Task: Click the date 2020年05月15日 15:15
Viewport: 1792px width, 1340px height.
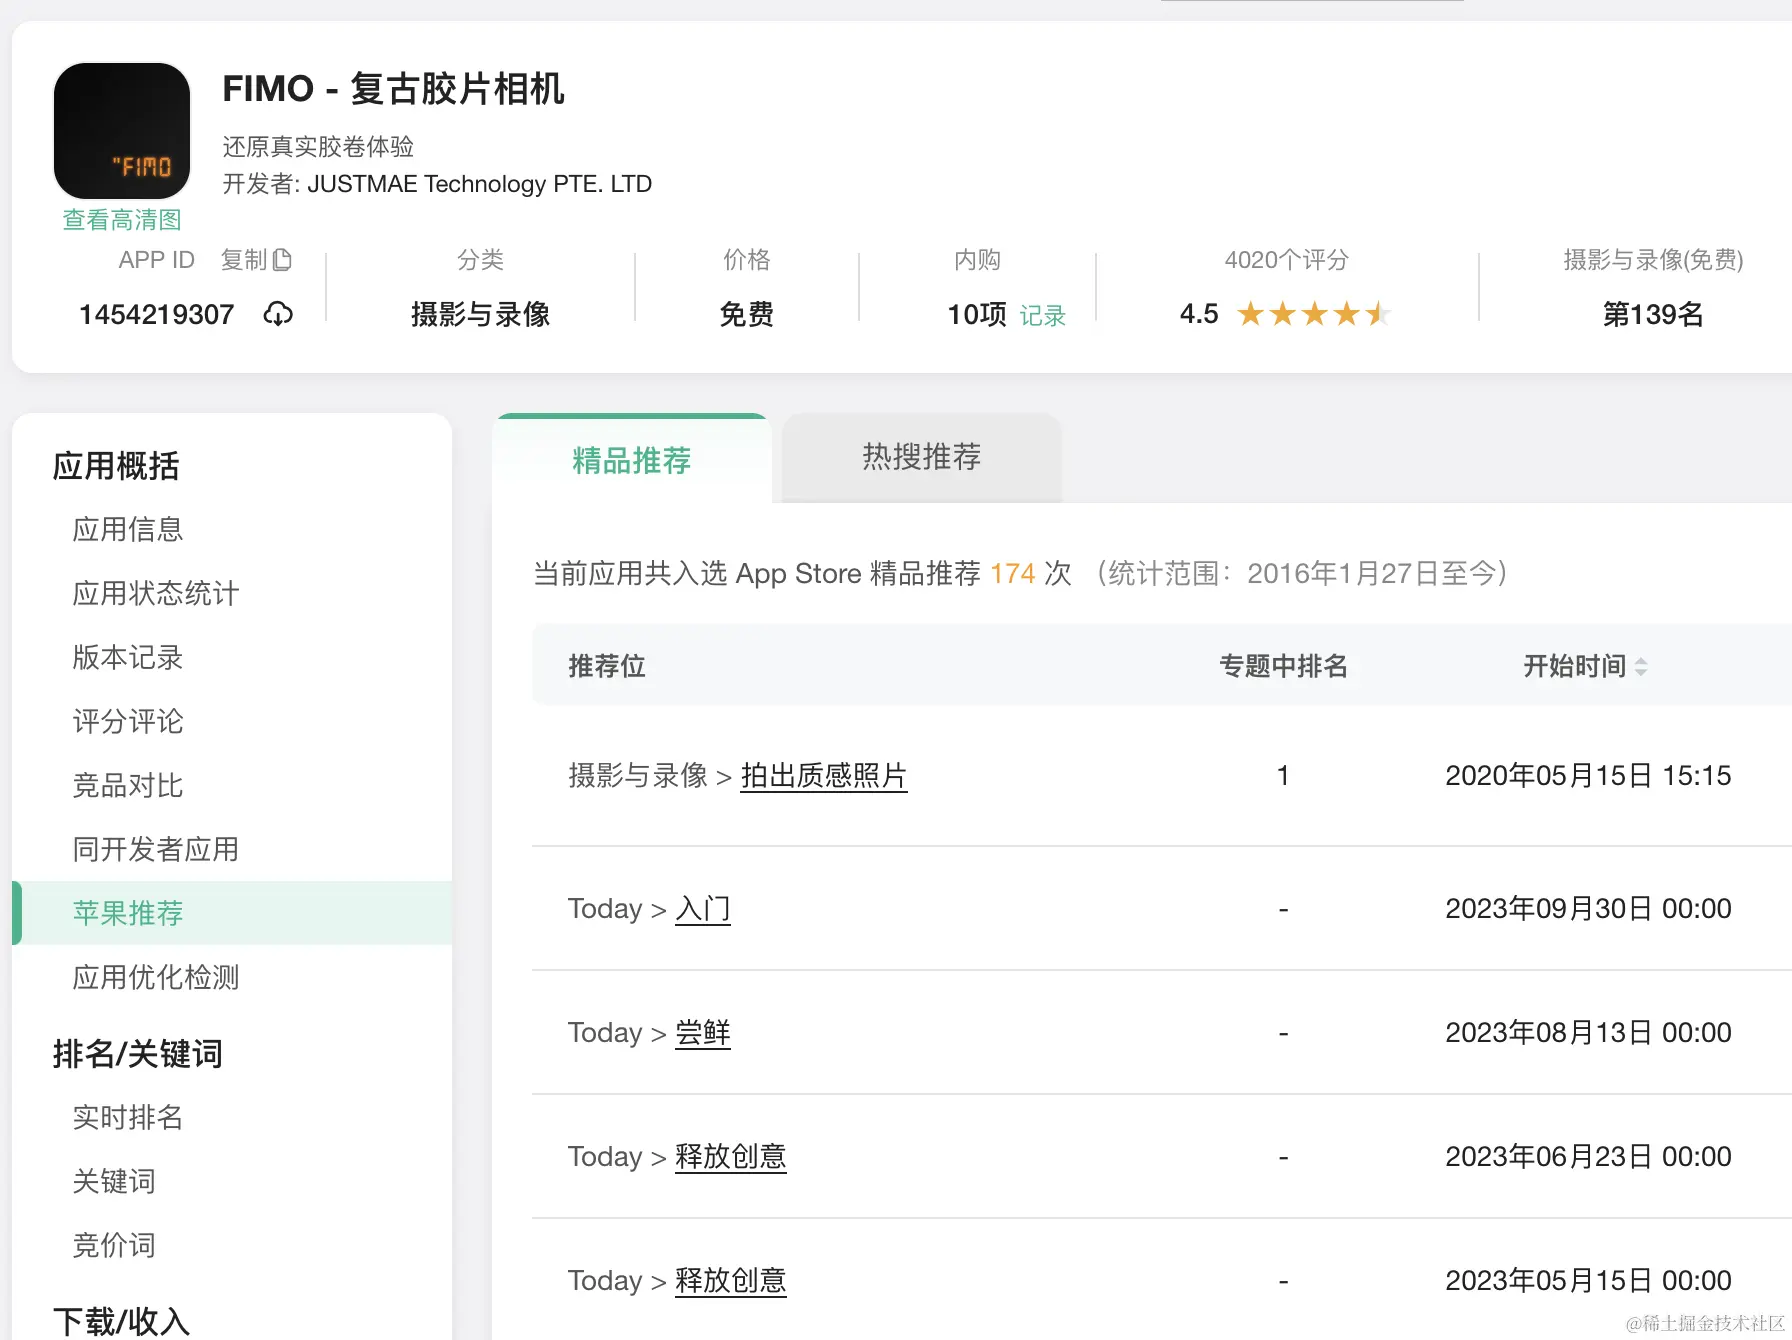Action: [1588, 776]
